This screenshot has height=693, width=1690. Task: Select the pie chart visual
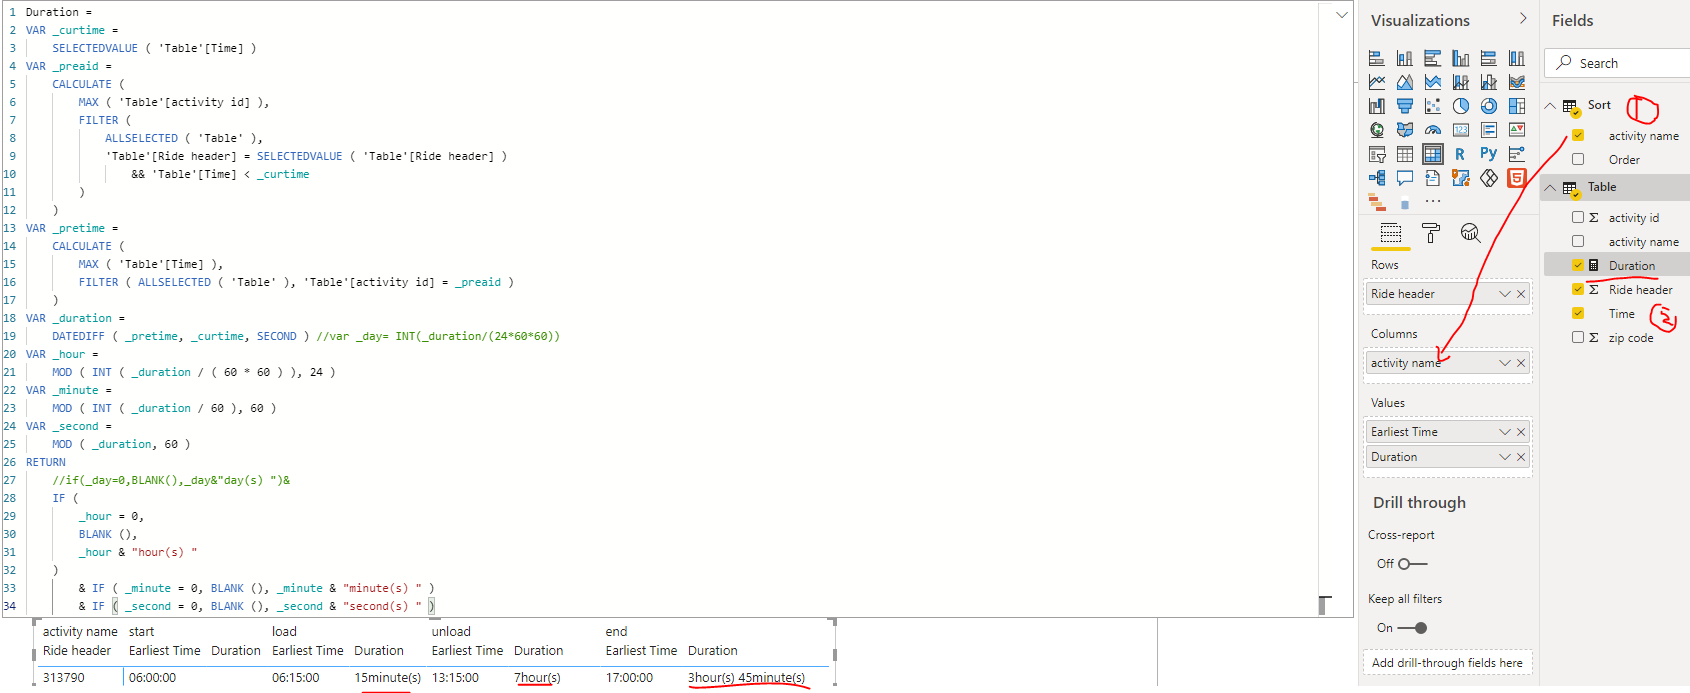pyautogui.click(x=1461, y=106)
